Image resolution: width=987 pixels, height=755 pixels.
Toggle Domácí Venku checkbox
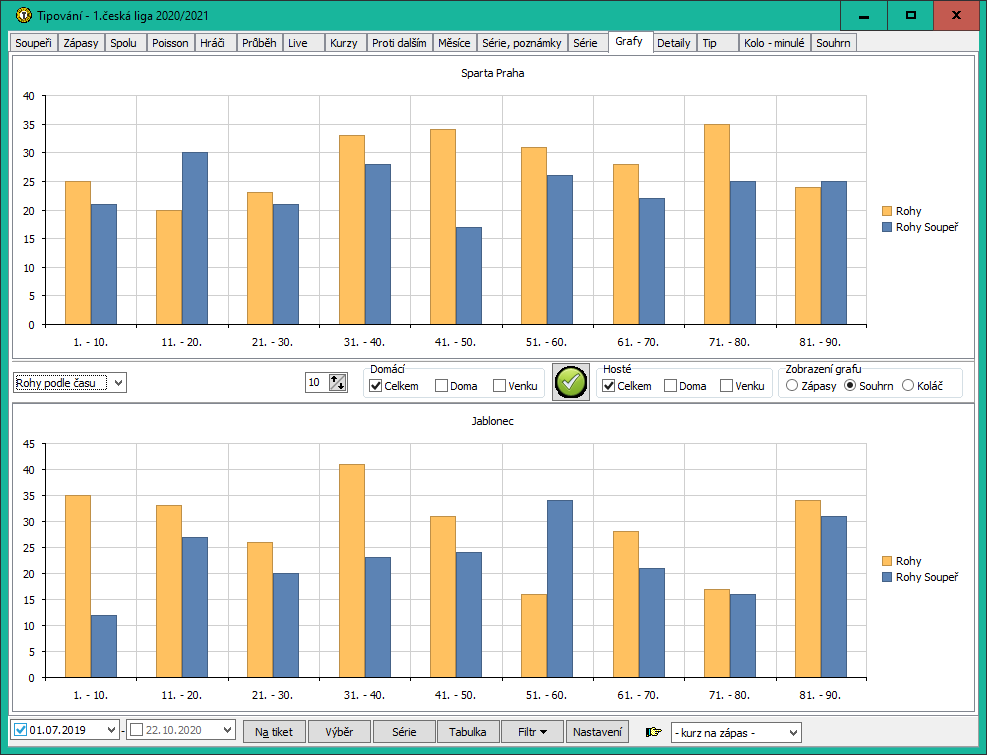click(x=499, y=385)
